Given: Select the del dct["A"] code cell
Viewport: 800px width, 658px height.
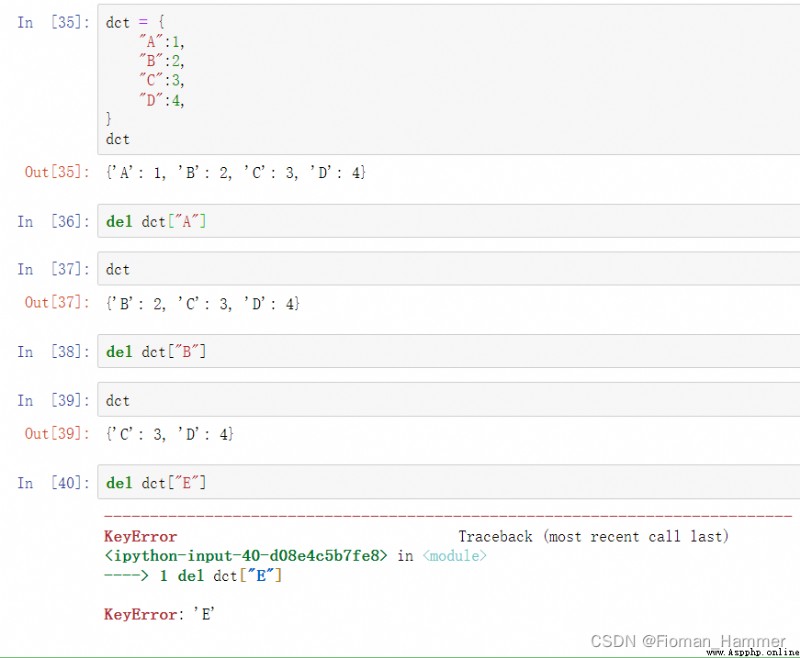Looking at the screenshot, I should click(x=448, y=221).
